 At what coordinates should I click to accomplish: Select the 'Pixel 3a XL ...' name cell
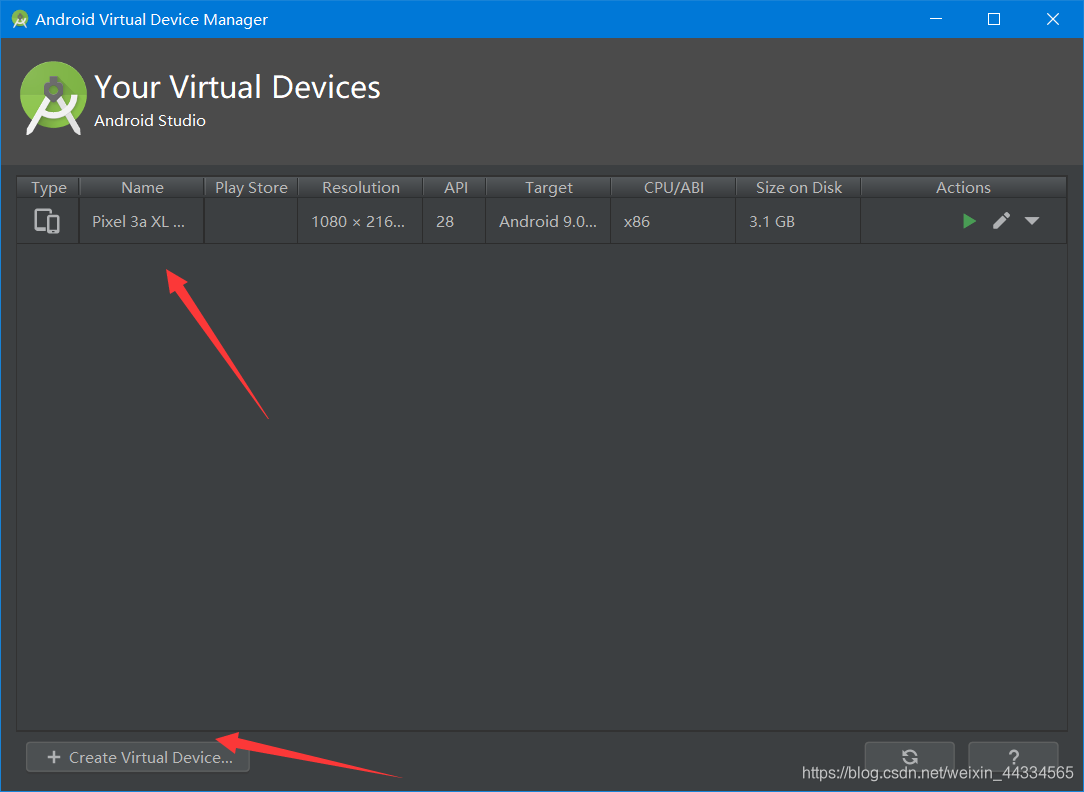click(x=142, y=221)
